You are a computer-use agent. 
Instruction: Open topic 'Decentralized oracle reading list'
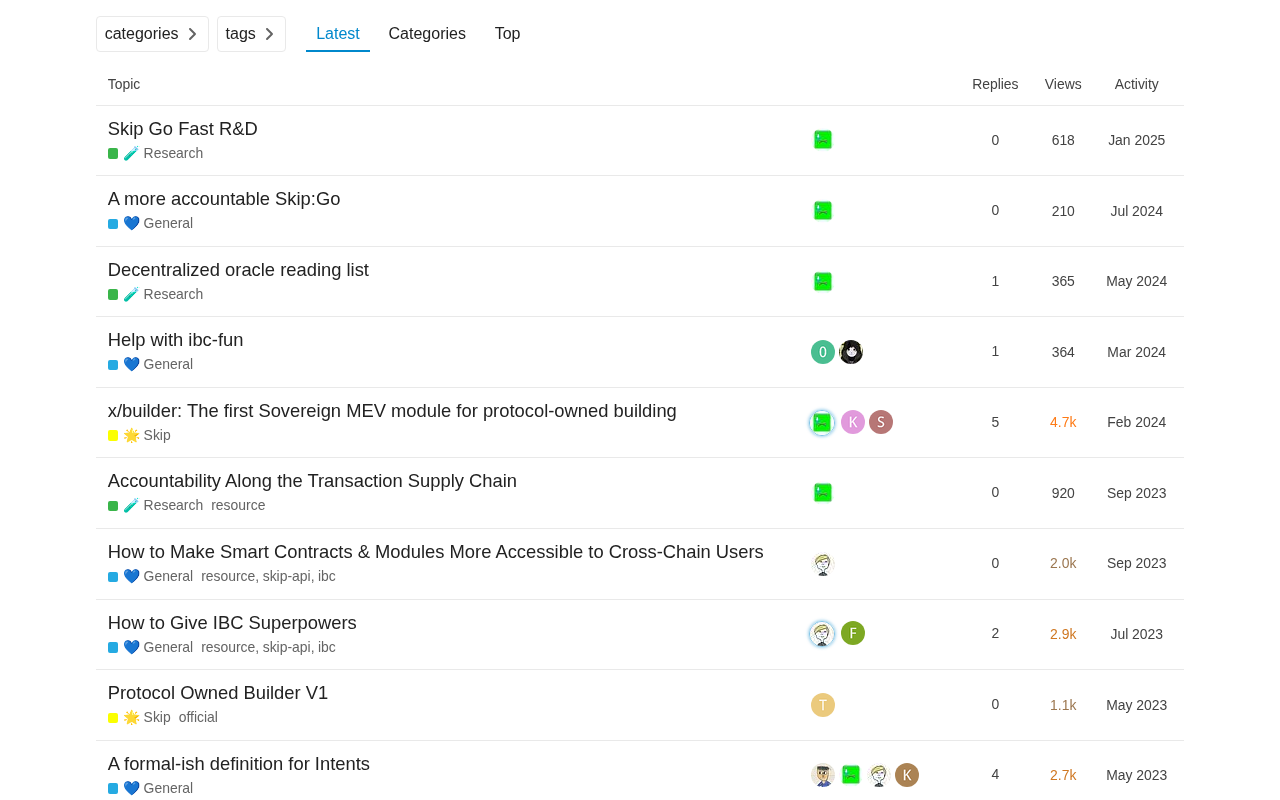(238, 270)
